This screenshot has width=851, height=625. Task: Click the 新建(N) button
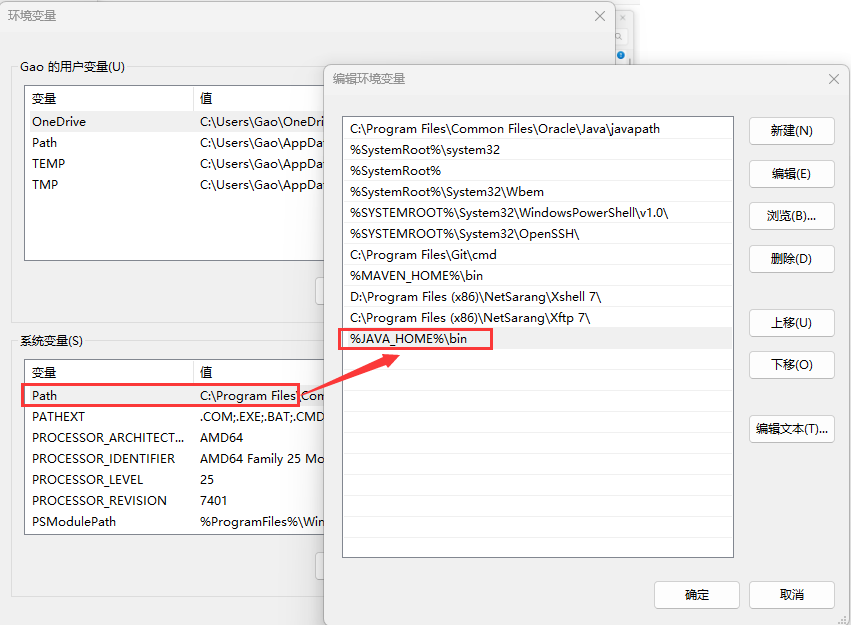pos(791,131)
